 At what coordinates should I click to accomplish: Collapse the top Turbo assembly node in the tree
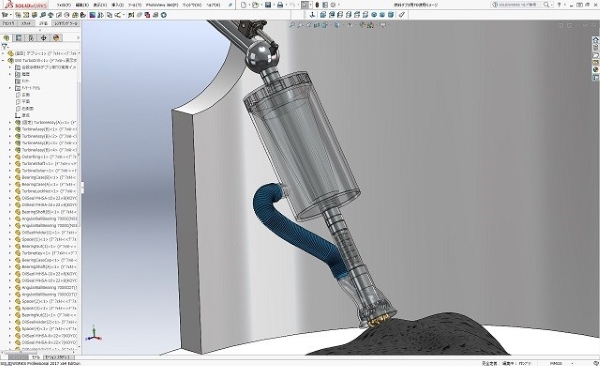[4, 60]
